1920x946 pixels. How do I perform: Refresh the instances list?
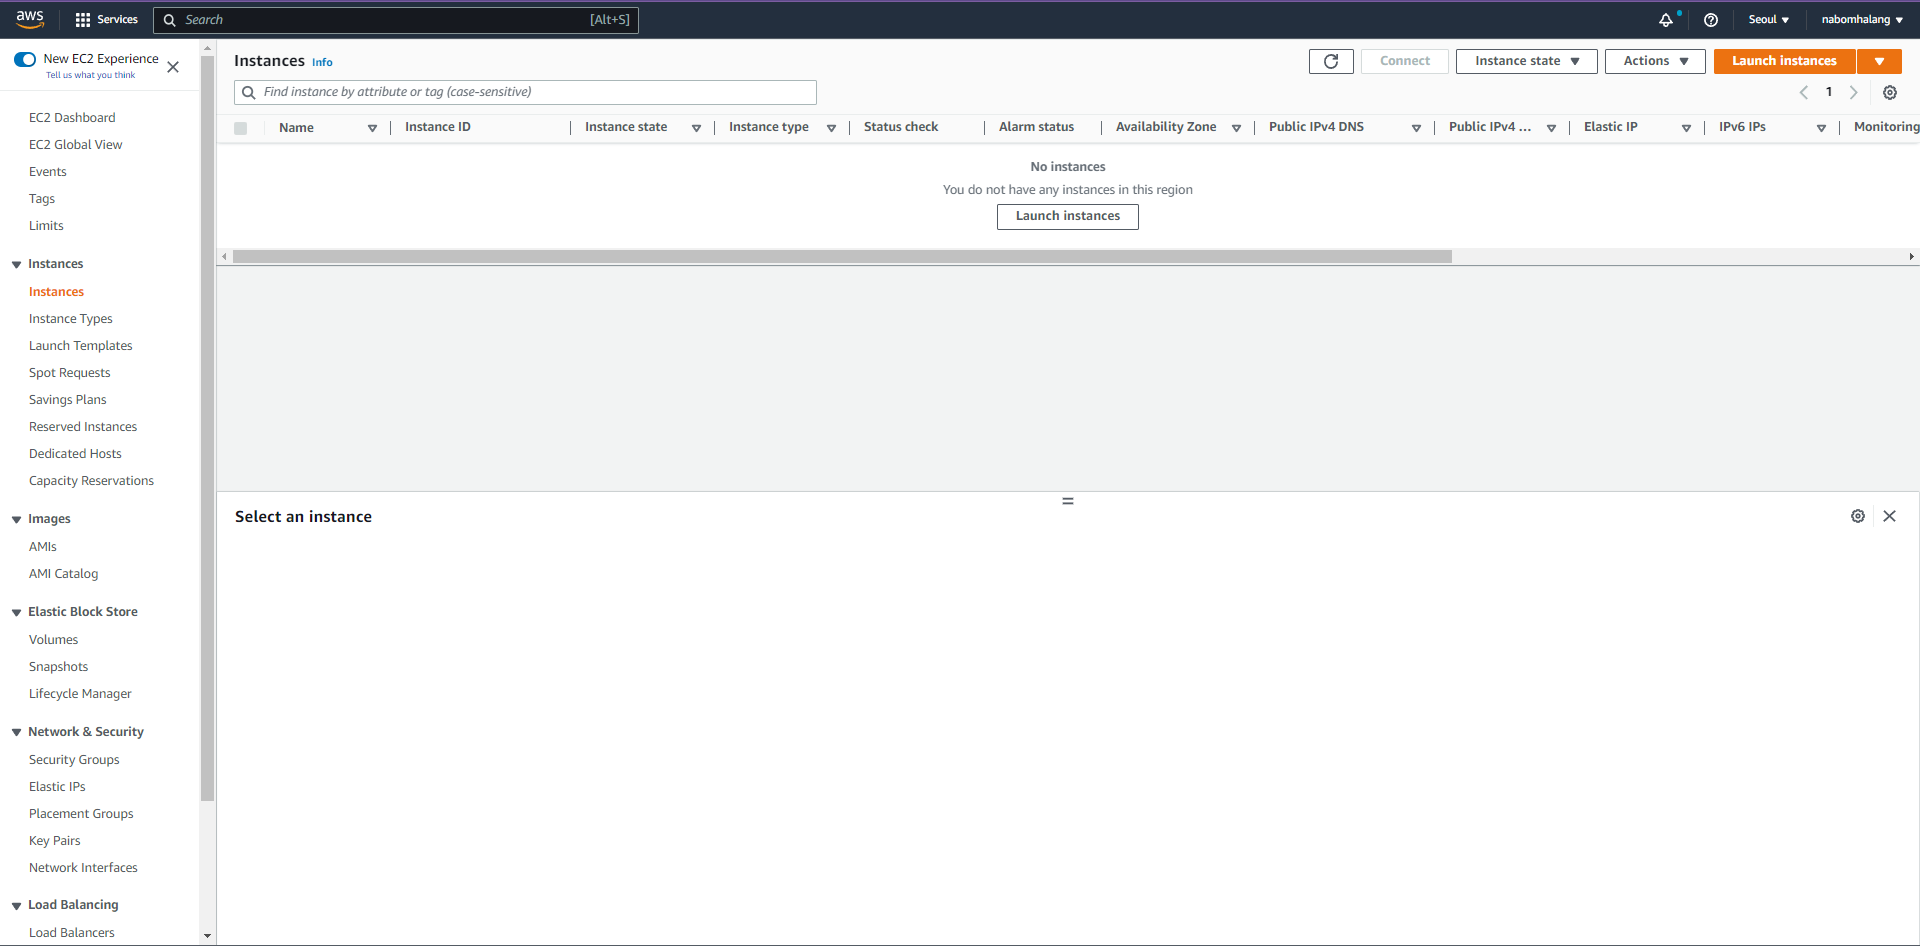tap(1331, 61)
